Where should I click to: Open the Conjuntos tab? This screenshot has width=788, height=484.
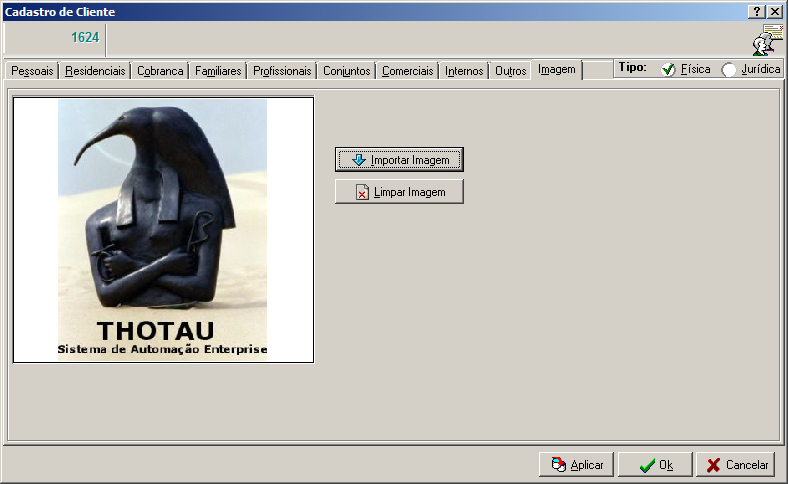(347, 71)
